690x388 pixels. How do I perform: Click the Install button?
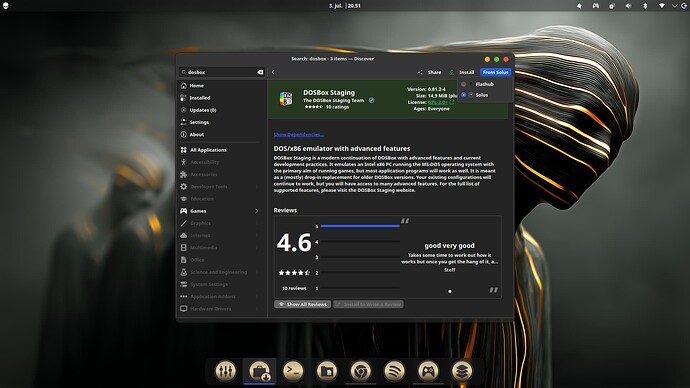[462, 72]
